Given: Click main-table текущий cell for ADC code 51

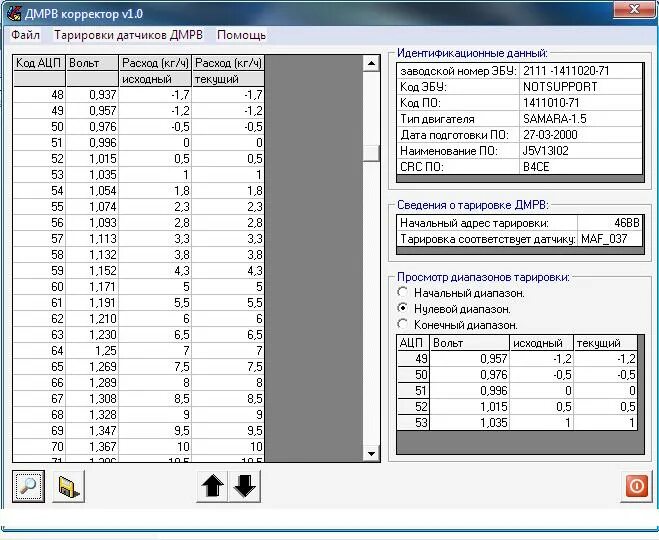Looking at the screenshot, I should tap(228, 143).
